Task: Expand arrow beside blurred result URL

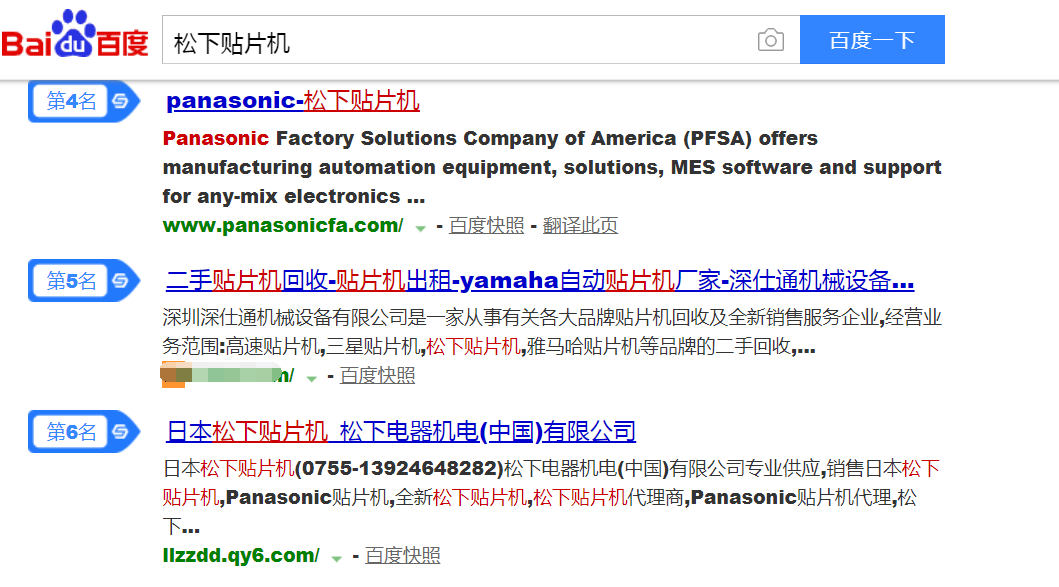Action: [311, 378]
